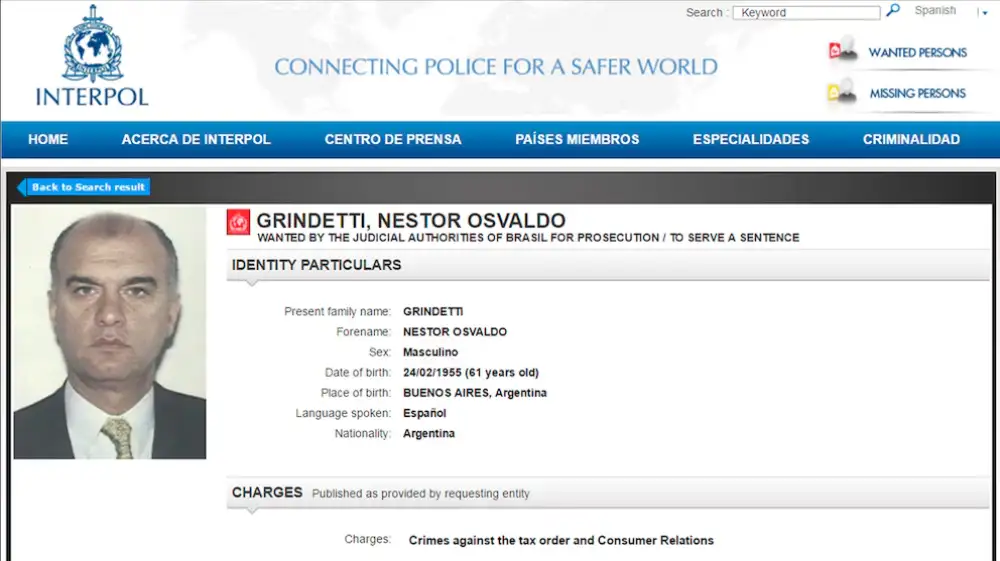
Task: Click the INTERPOL logo emblem
Action: pos(92,44)
